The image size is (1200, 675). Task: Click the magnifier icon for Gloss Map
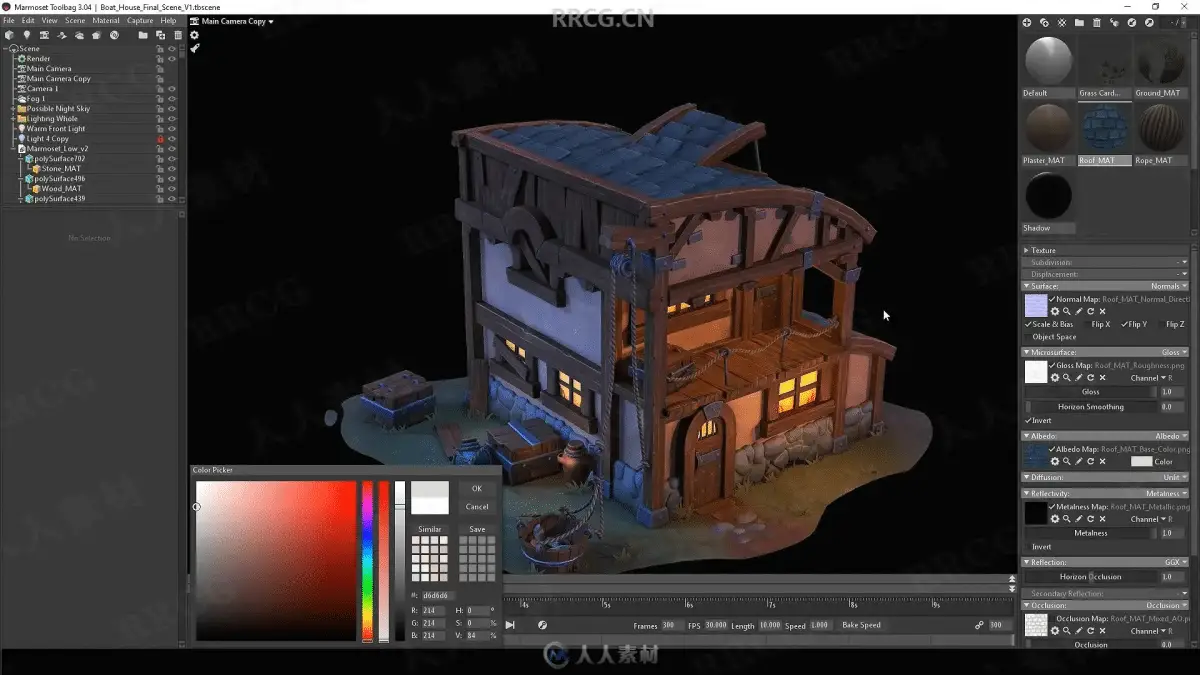click(x=1067, y=378)
